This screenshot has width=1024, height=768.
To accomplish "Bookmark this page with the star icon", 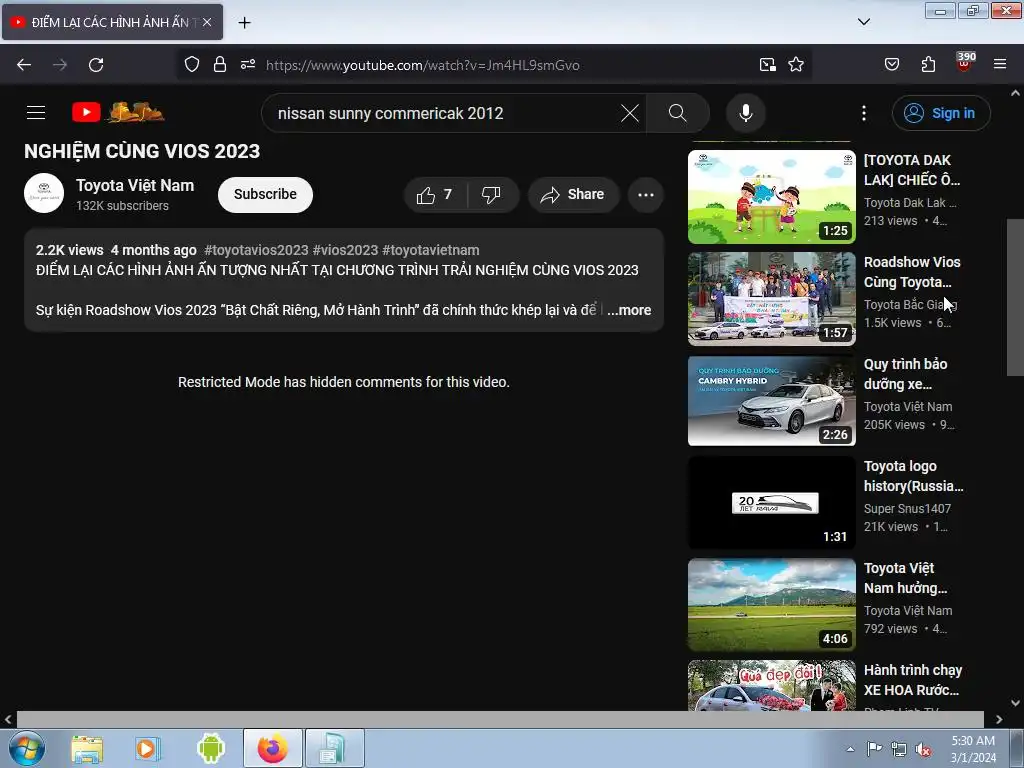I will pyautogui.click(x=795, y=64).
